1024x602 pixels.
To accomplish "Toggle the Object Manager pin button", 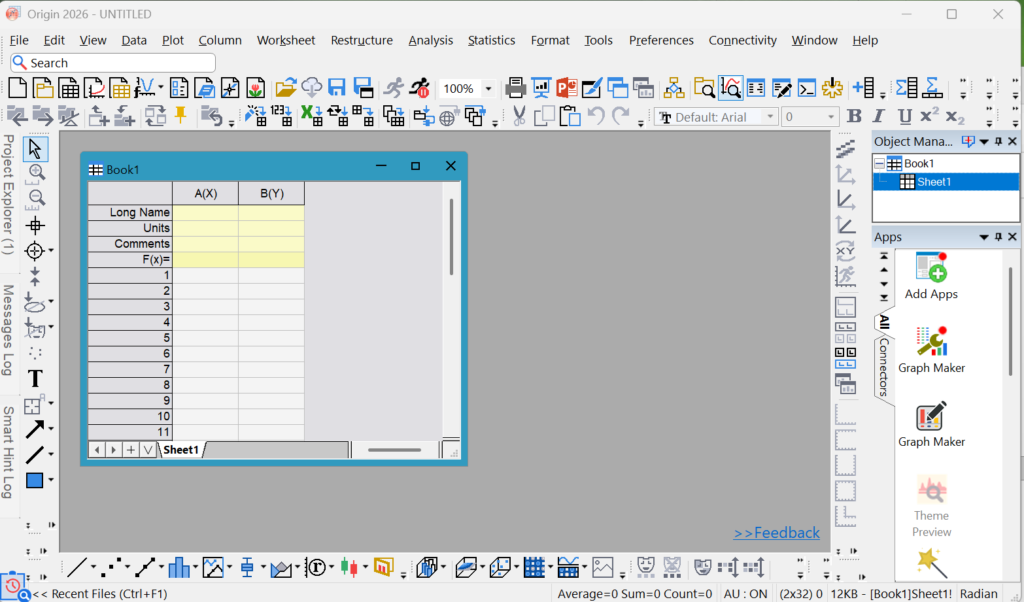I will click(998, 141).
